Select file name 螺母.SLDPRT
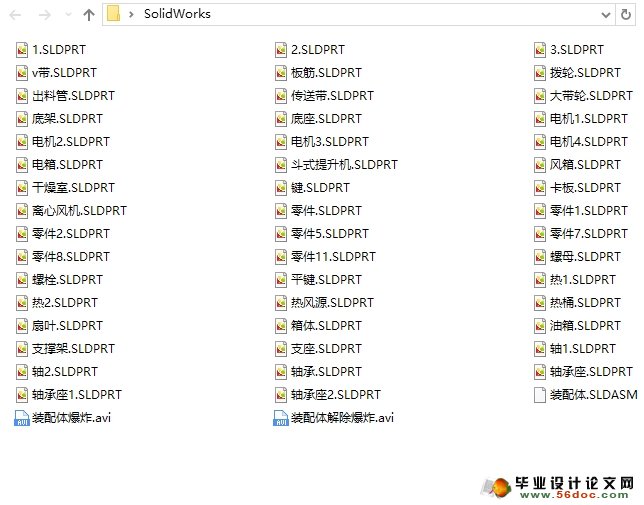 tap(585, 257)
